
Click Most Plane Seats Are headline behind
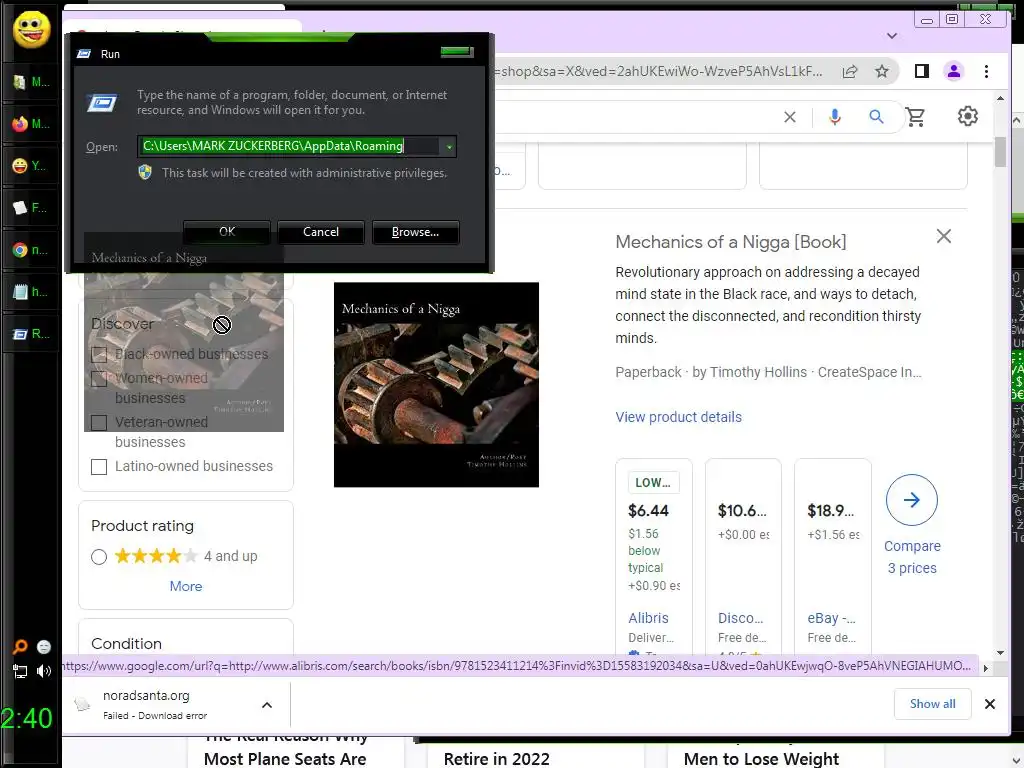point(285,759)
